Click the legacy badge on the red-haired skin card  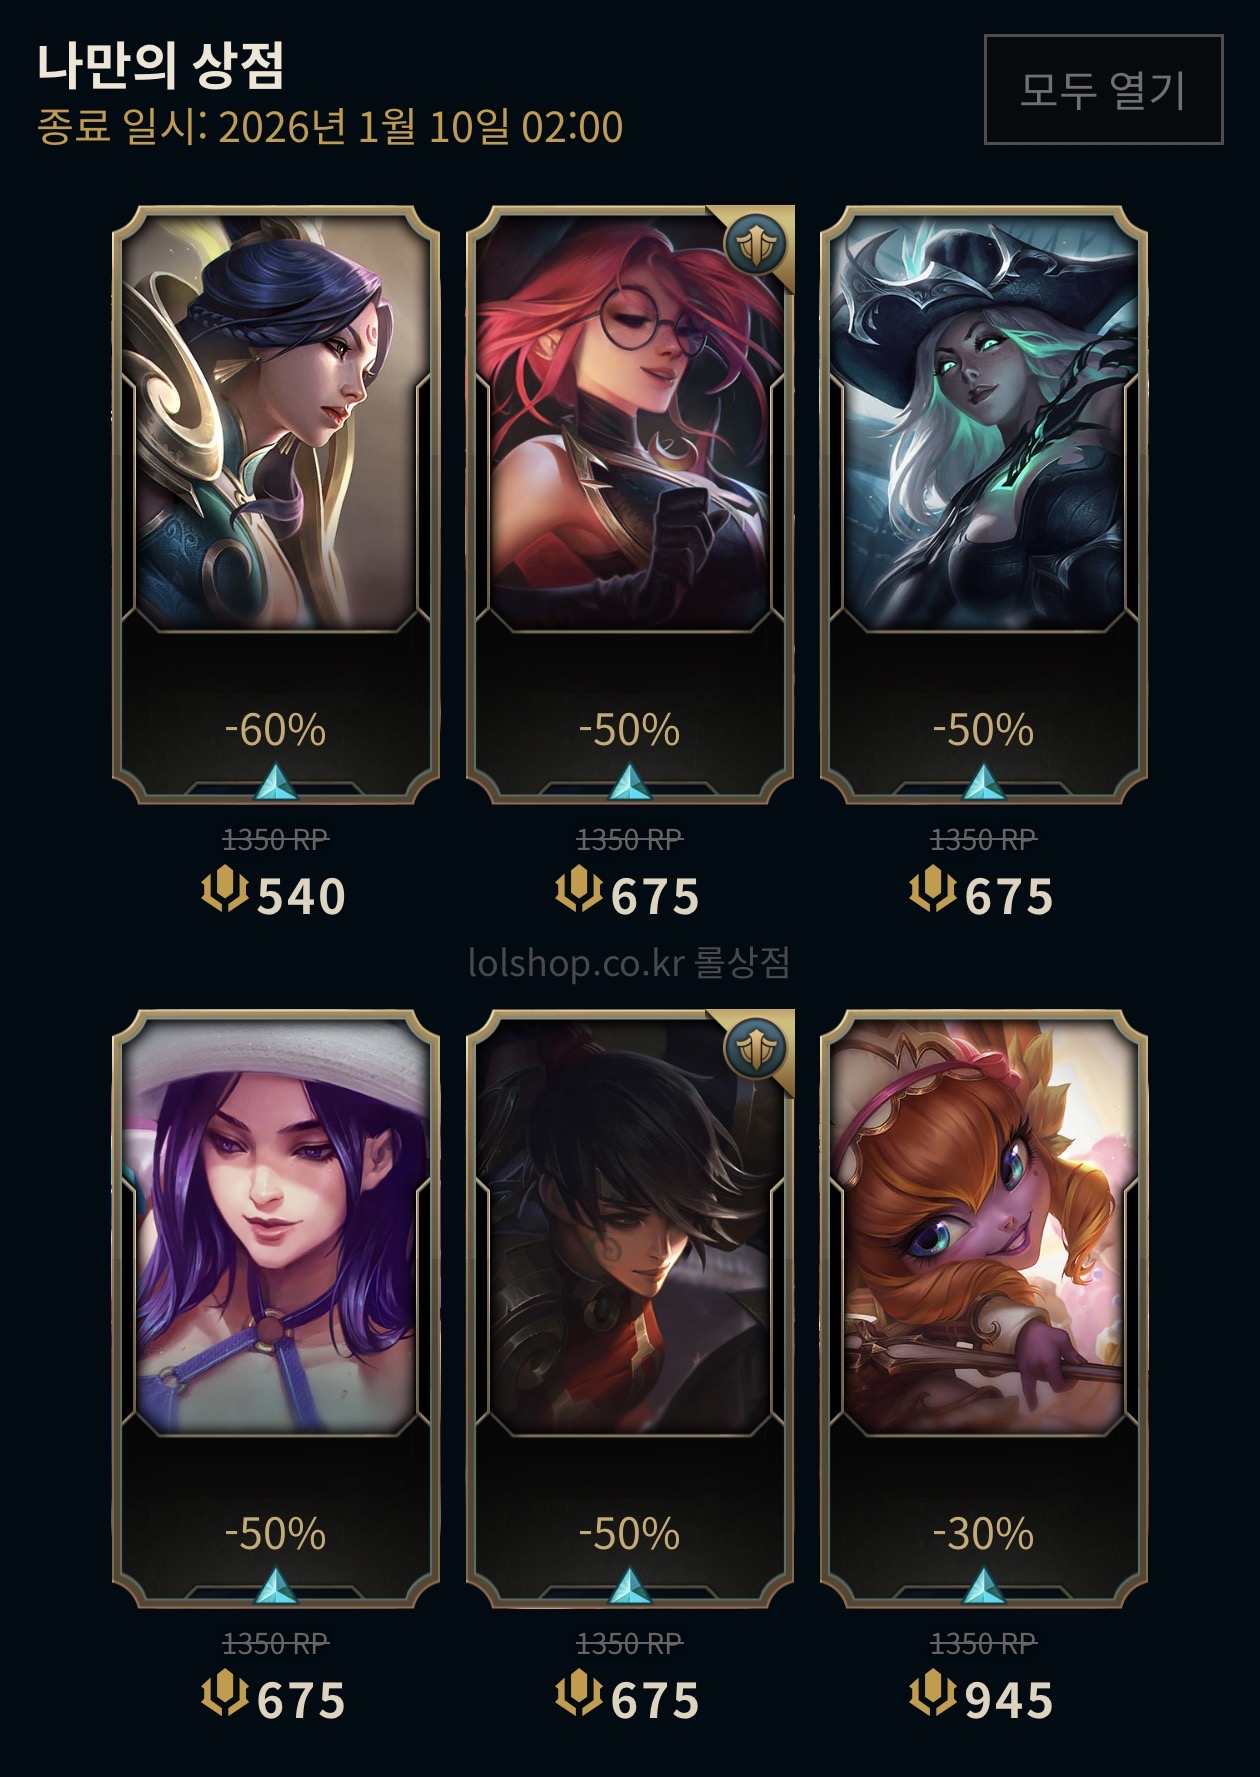coord(756,245)
